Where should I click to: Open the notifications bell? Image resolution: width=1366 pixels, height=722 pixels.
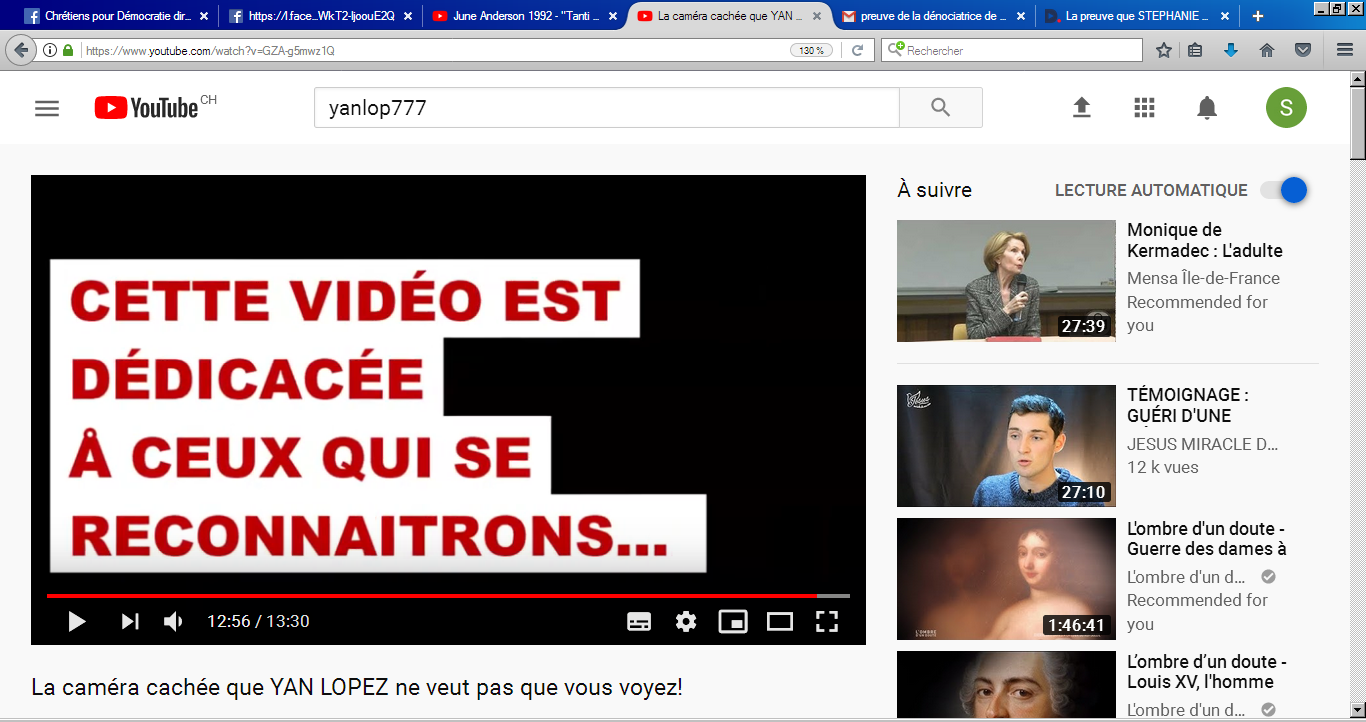[1207, 108]
